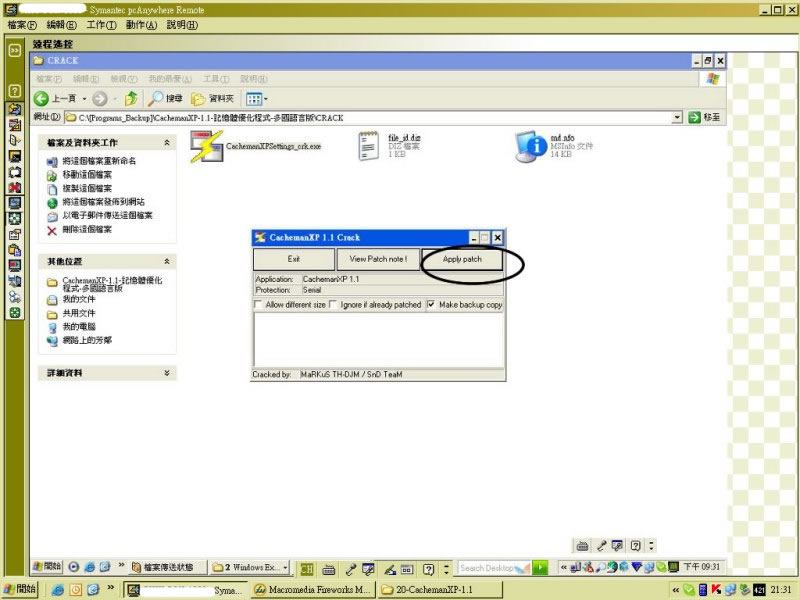Open the Views dropdown in Explorer toolbar
Image resolution: width=800 pixels, height=600 pixels.
[257, 98]
